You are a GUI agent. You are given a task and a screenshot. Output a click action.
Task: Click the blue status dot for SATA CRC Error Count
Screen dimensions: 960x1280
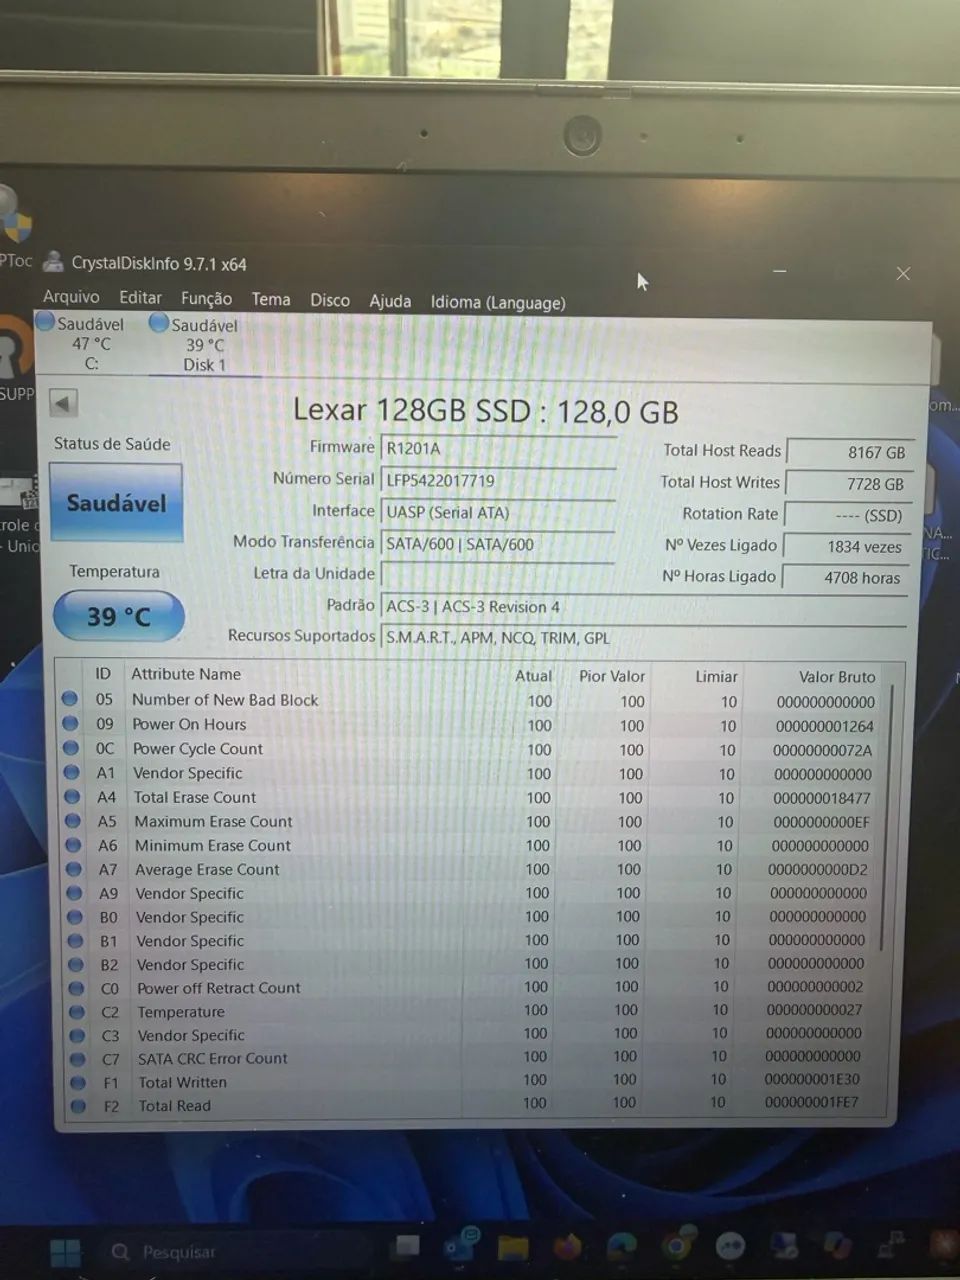pyautogui.click(x=78, y=1059)
